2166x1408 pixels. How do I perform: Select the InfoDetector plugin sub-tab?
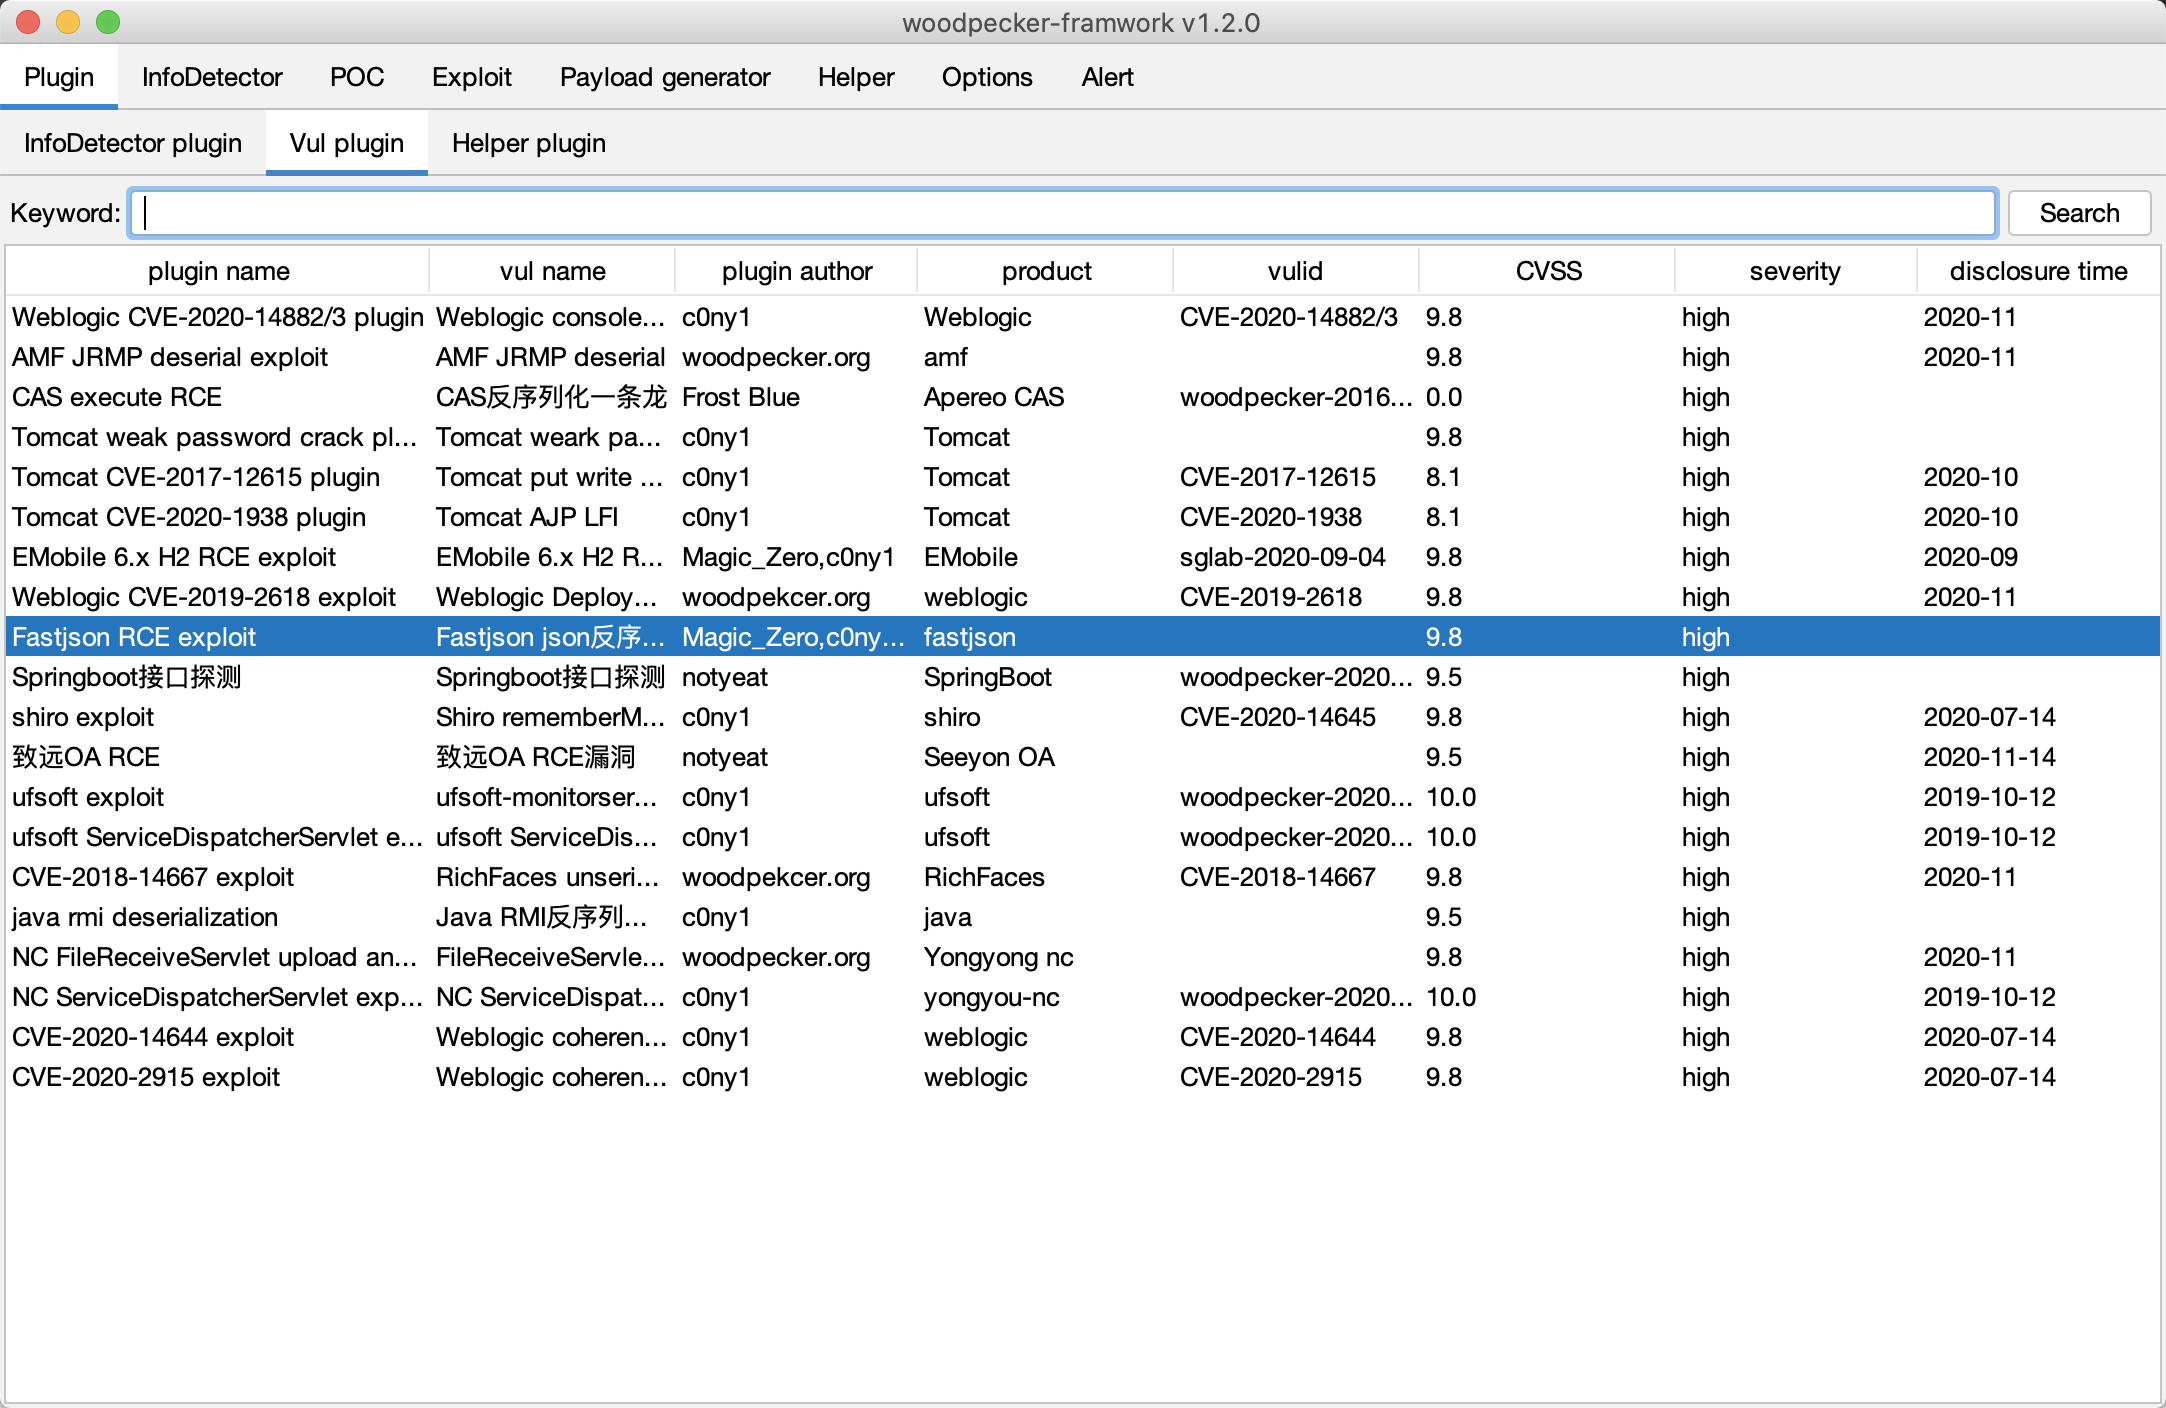coord(133,143)
